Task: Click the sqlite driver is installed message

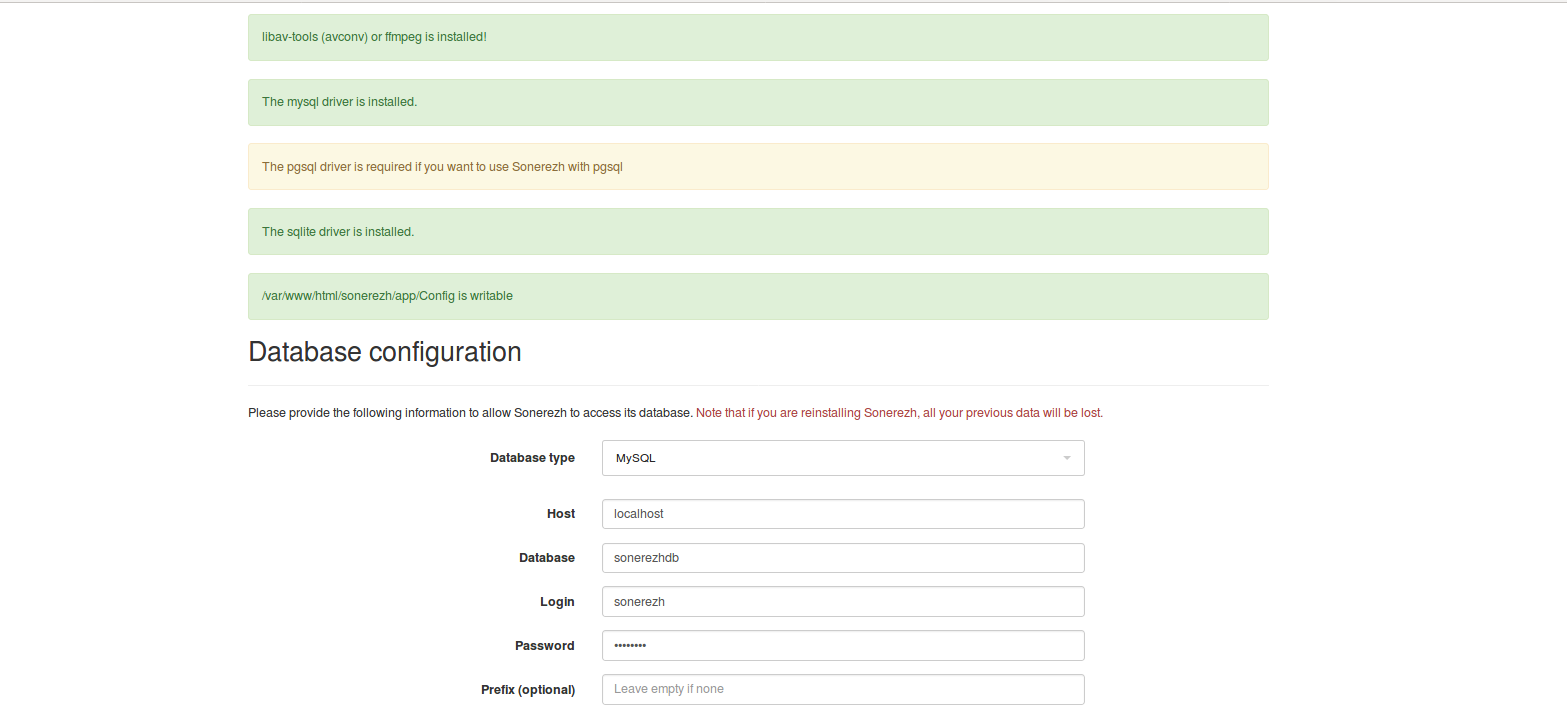Action: point(758,232)
